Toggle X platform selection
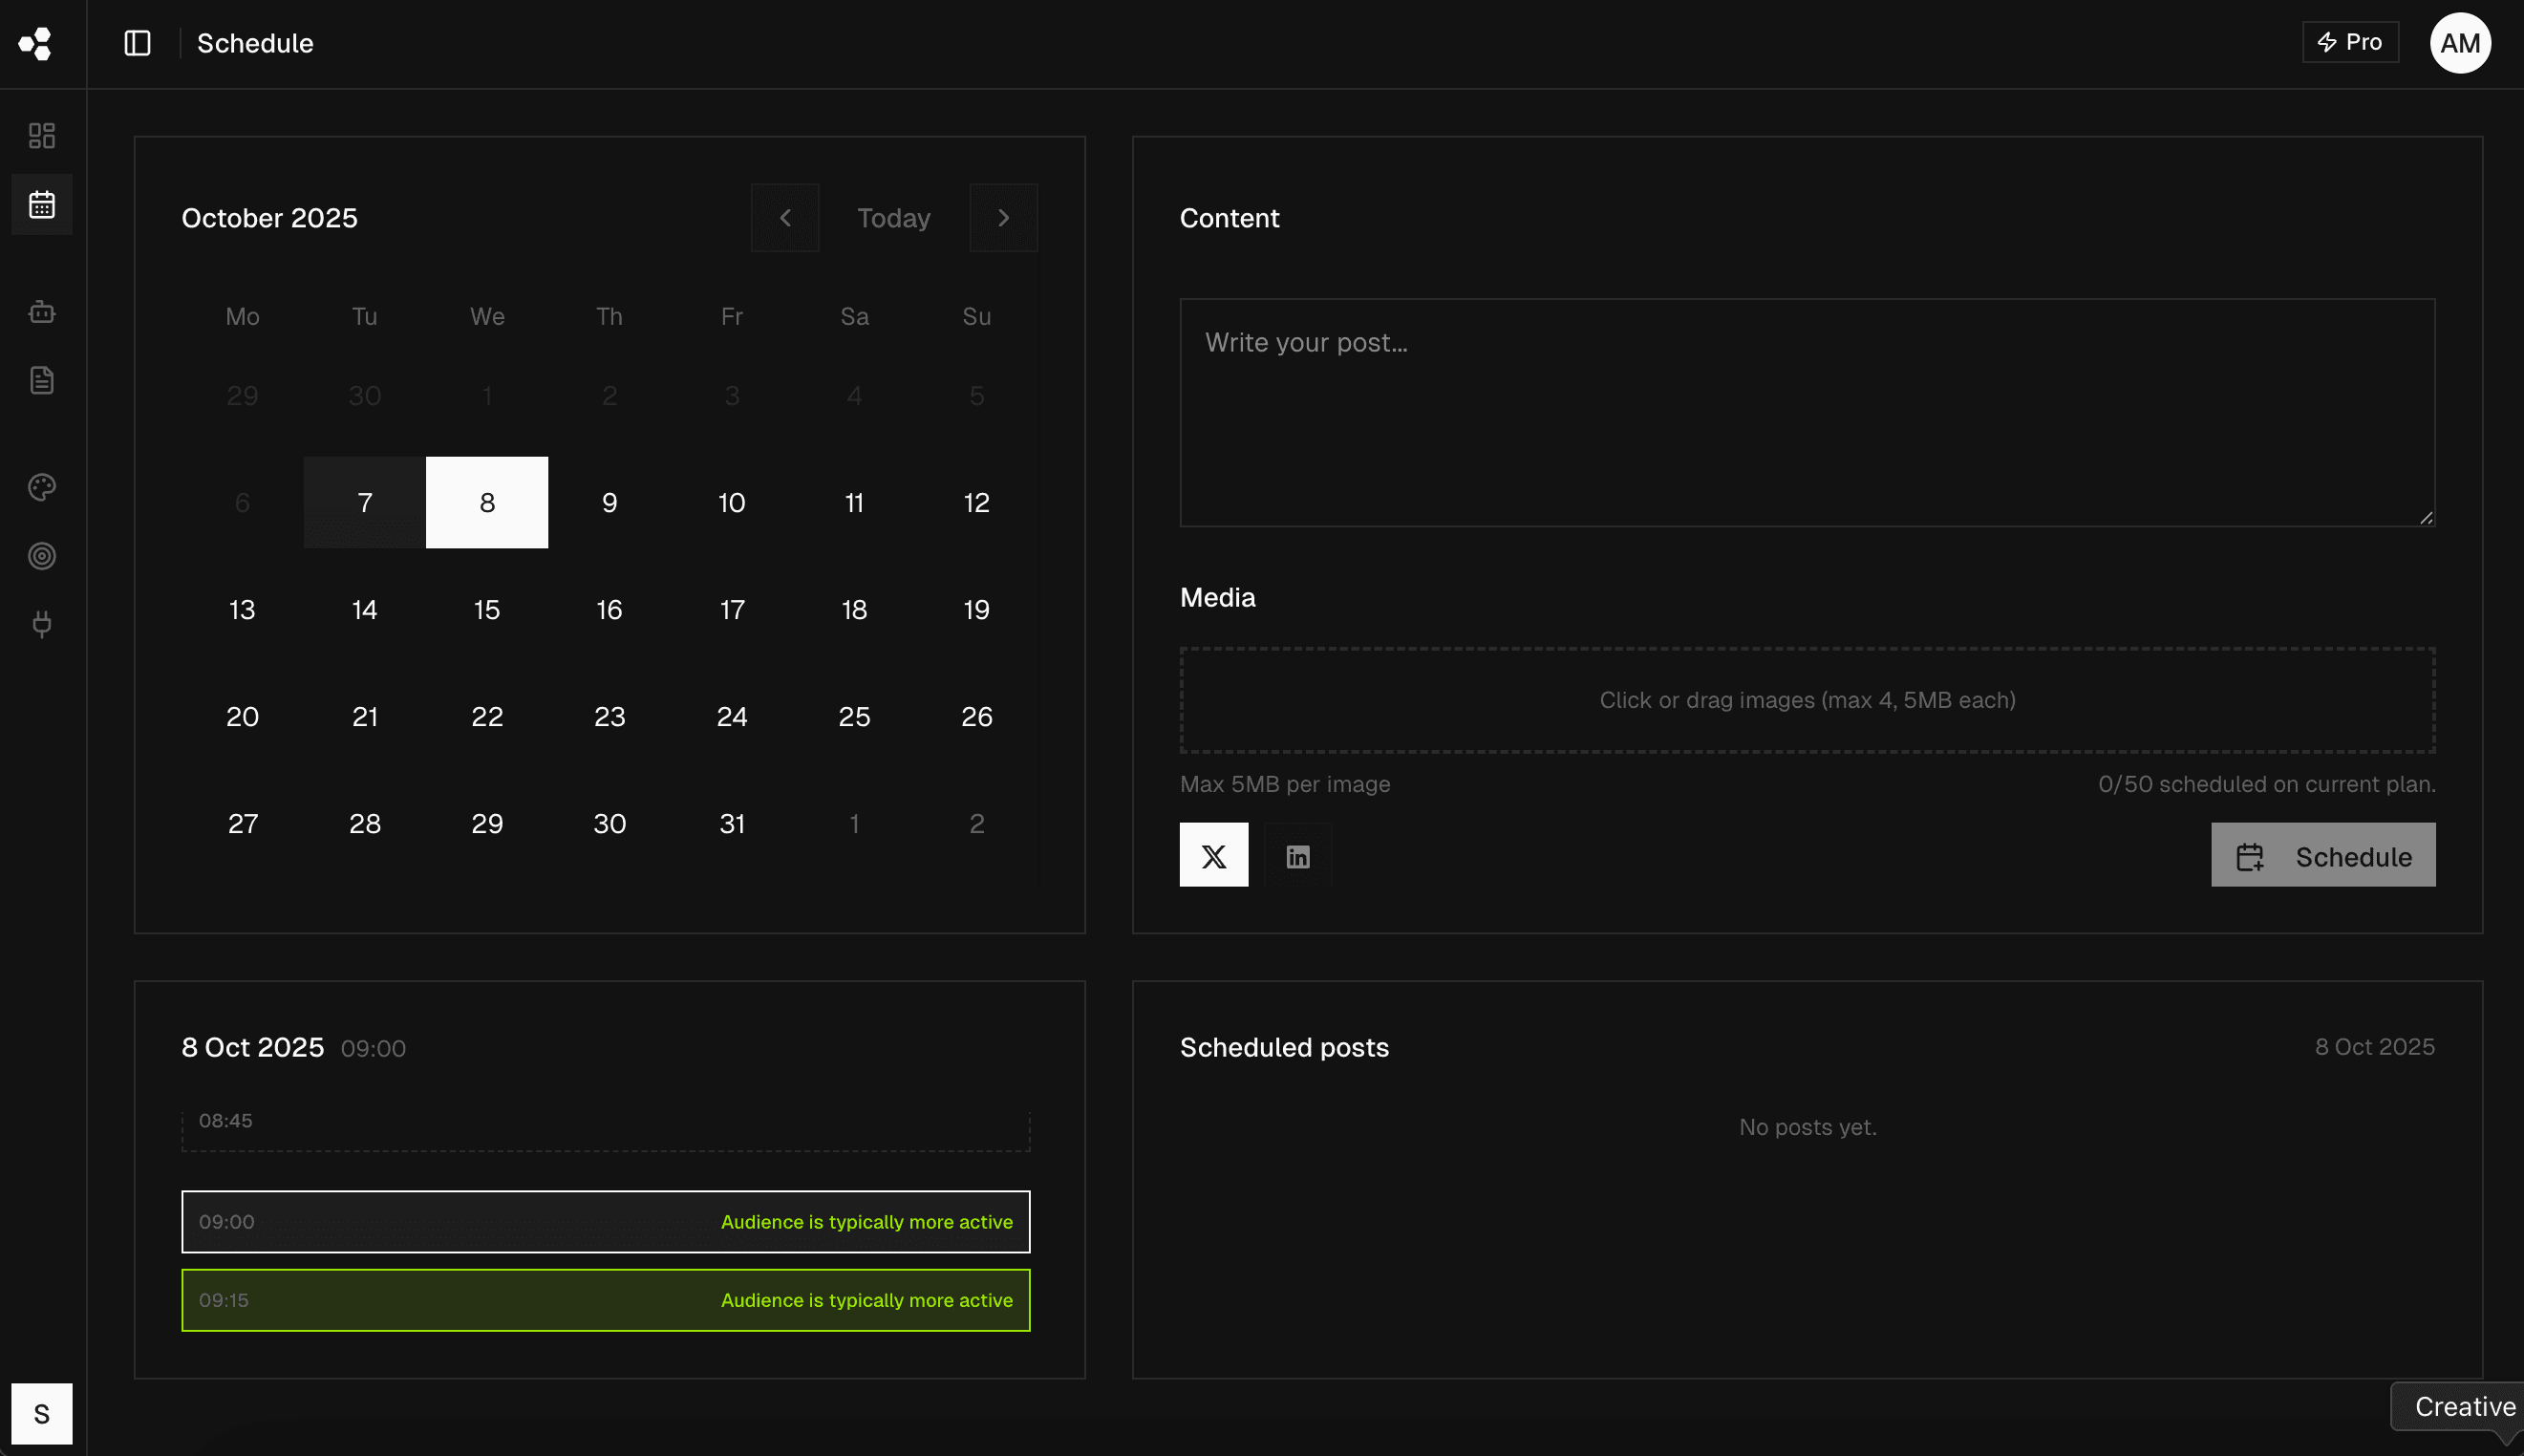This screenshot has height=1456, width=2524. [x=1213, y=855]
